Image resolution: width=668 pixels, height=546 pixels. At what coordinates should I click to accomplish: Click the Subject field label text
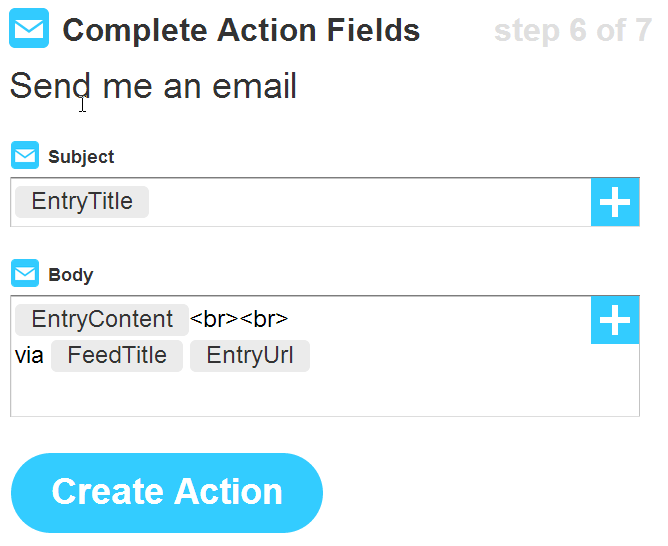tap(81, 157)
